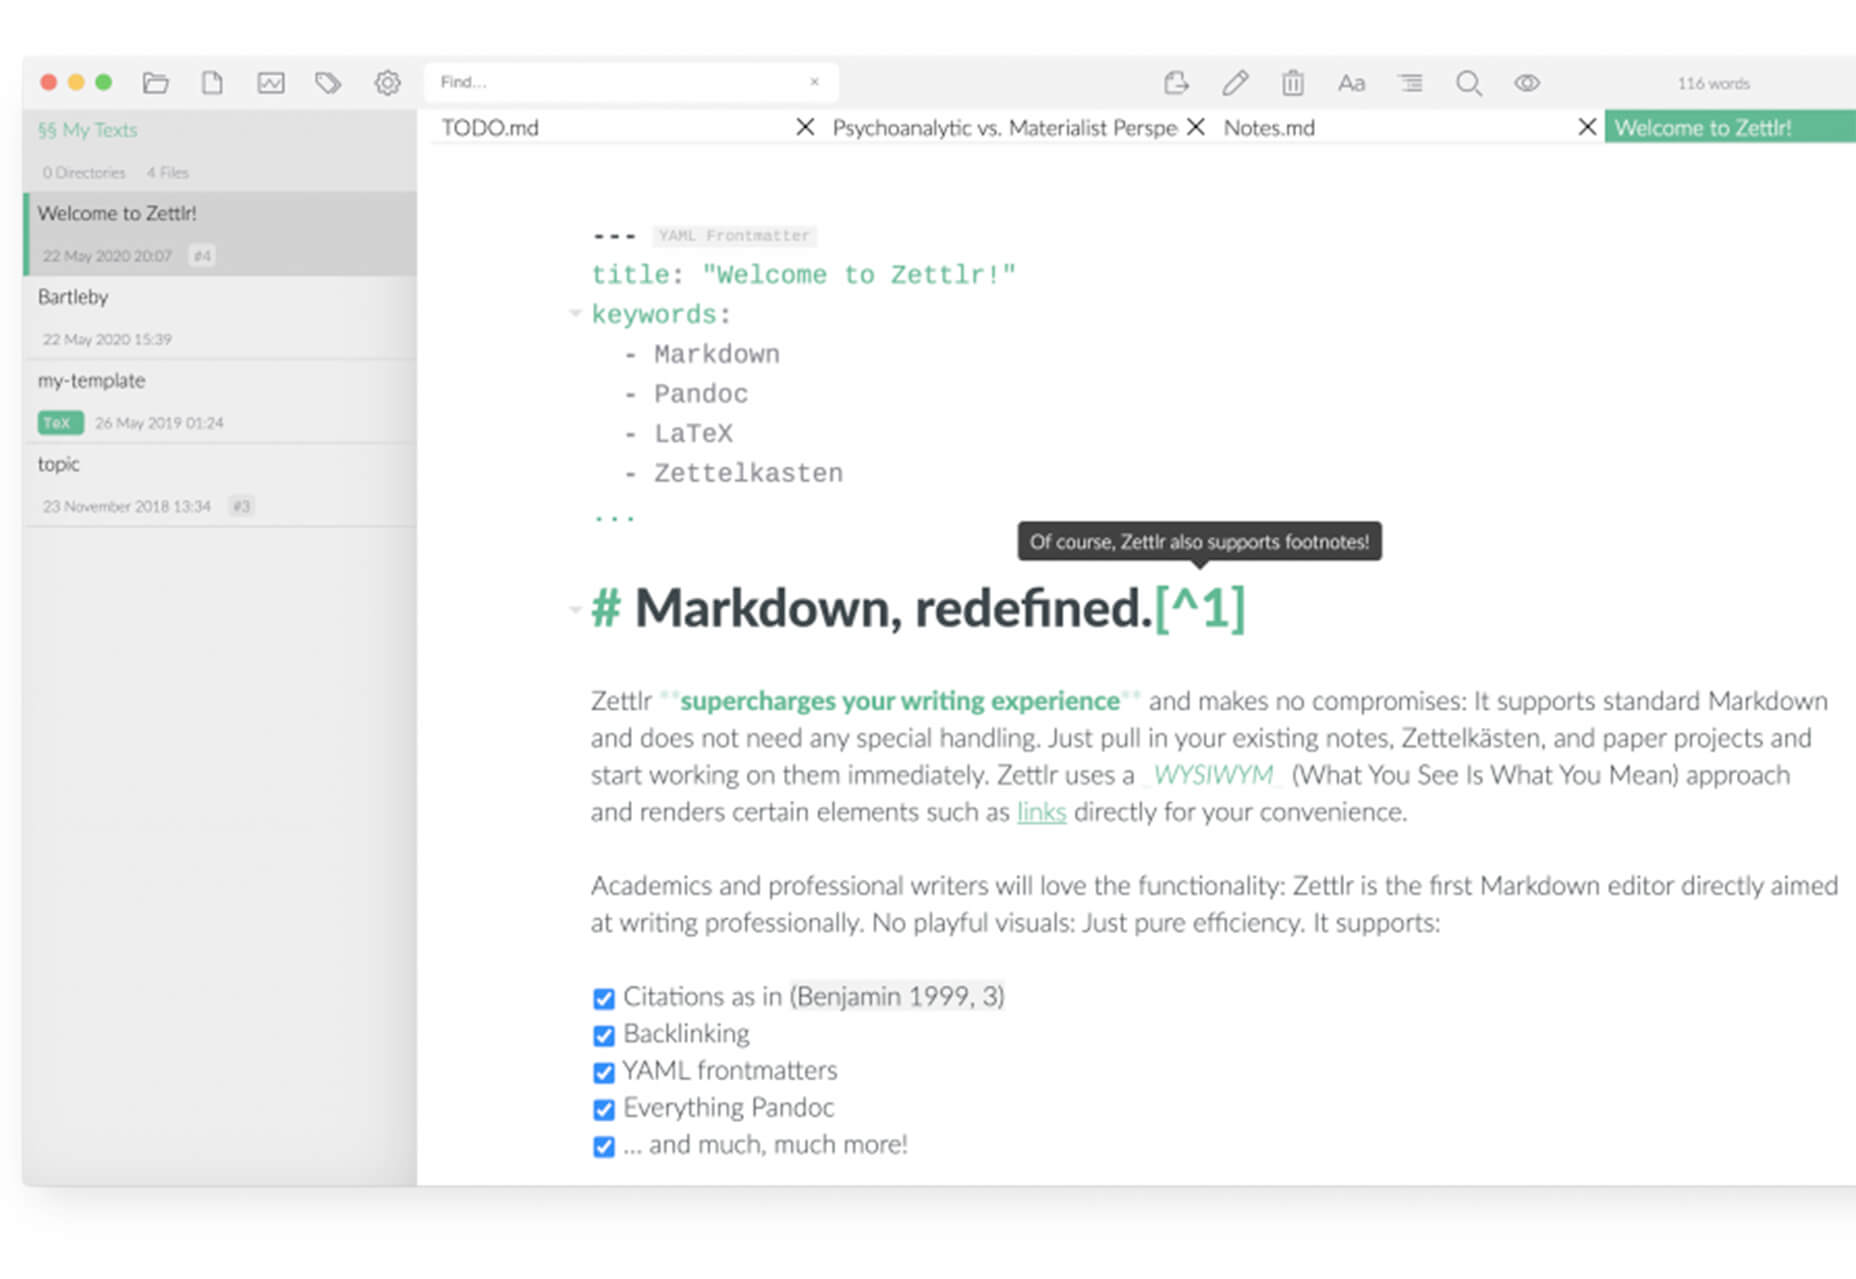Follow the green links hyperlink

(1041, 812)
